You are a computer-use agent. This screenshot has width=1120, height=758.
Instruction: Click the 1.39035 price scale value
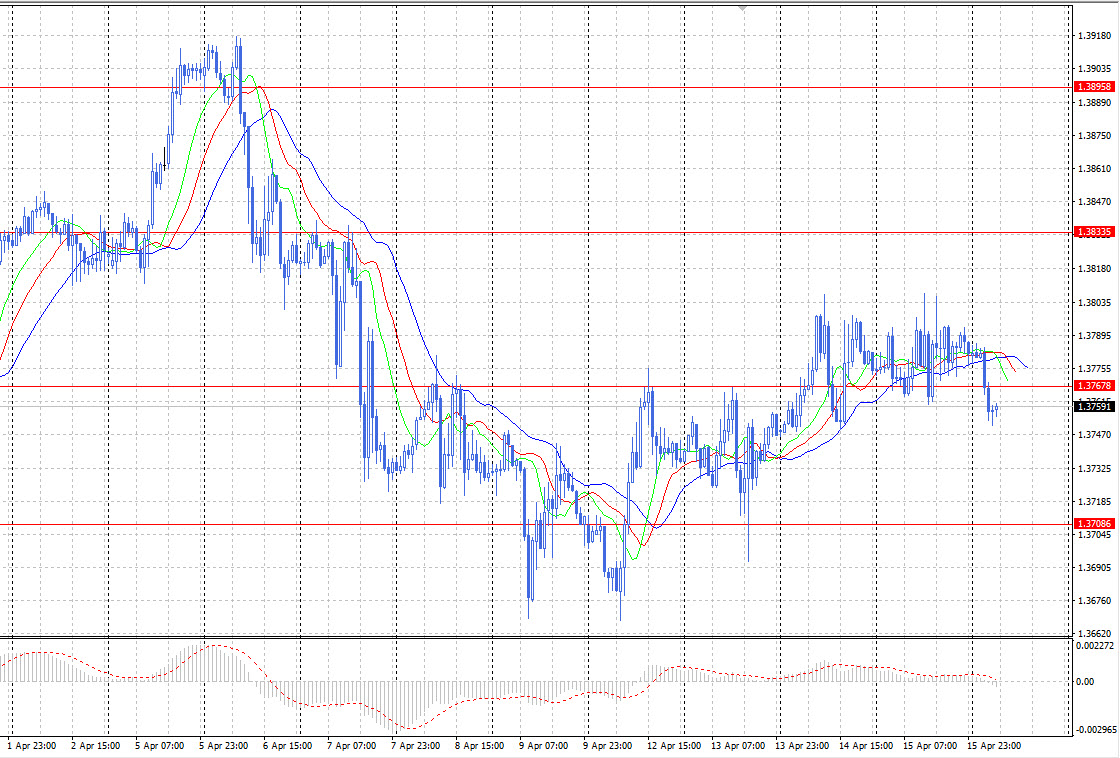click(x=1094, y=69)
